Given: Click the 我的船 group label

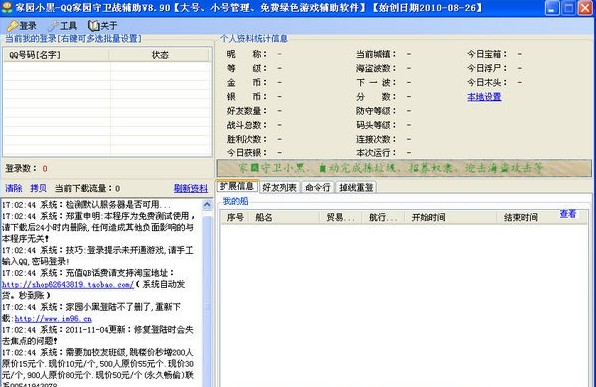Looking at the screenshot, I should (236, 201).
